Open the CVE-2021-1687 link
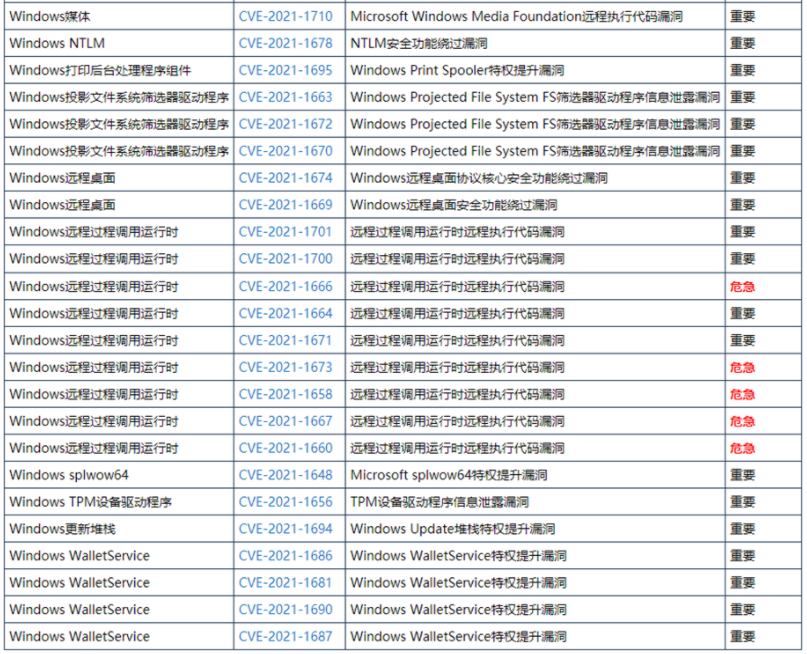 (x=286, y=637)
